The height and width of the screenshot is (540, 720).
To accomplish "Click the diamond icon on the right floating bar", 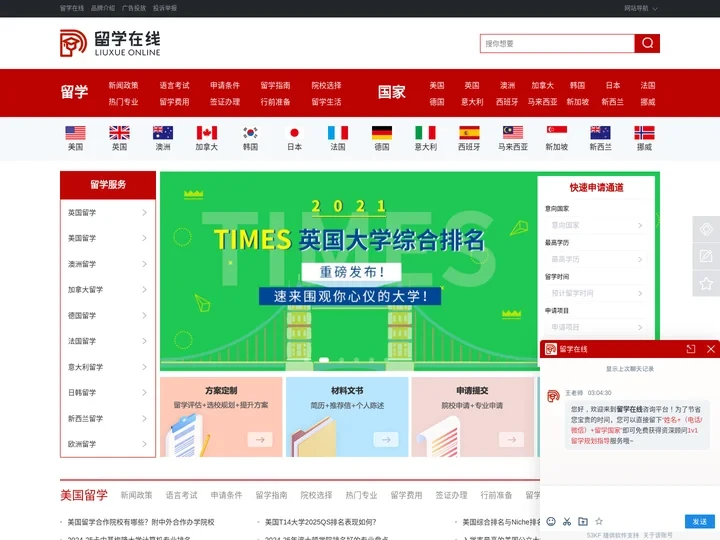I will point(706,229).
